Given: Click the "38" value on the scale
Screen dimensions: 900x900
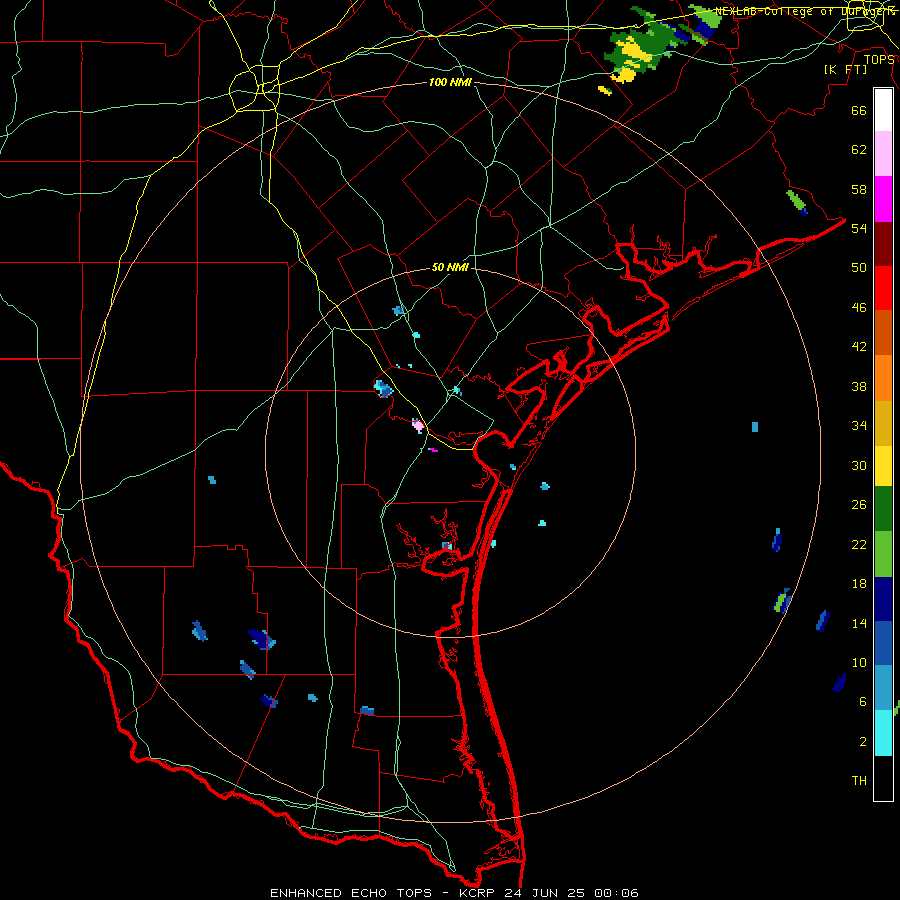Looking at the screenshot, I should tap(859, 386).
